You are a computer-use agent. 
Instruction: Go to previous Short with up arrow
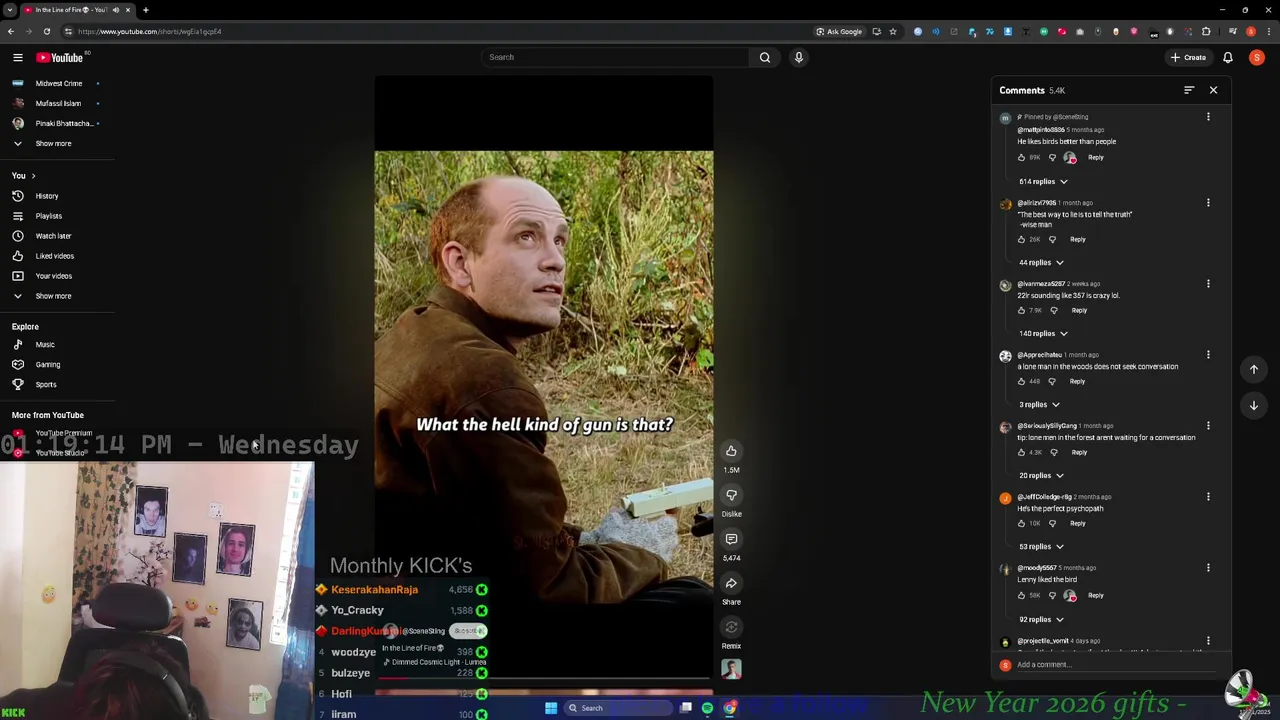tap(1253, 369)
